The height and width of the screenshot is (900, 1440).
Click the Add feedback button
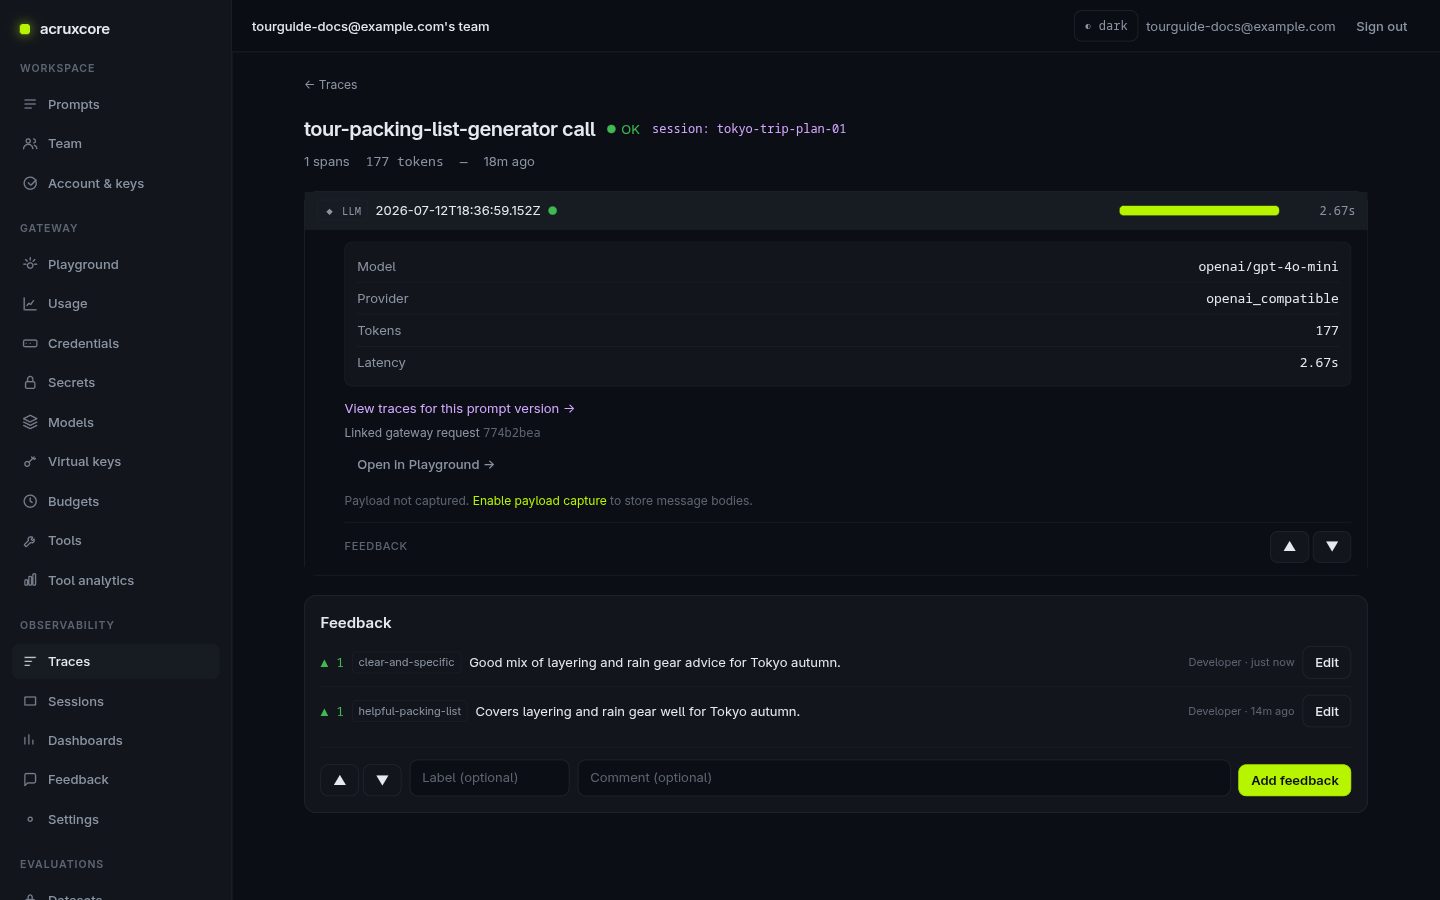pos(1294,780)
